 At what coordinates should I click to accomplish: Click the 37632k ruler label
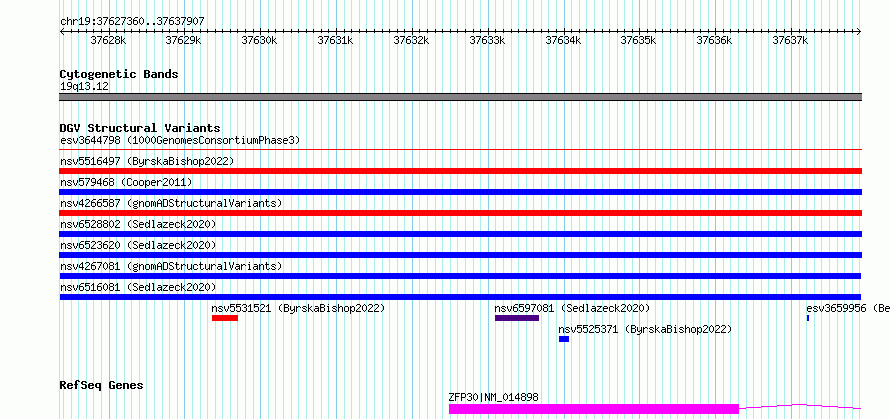(412, 40)
